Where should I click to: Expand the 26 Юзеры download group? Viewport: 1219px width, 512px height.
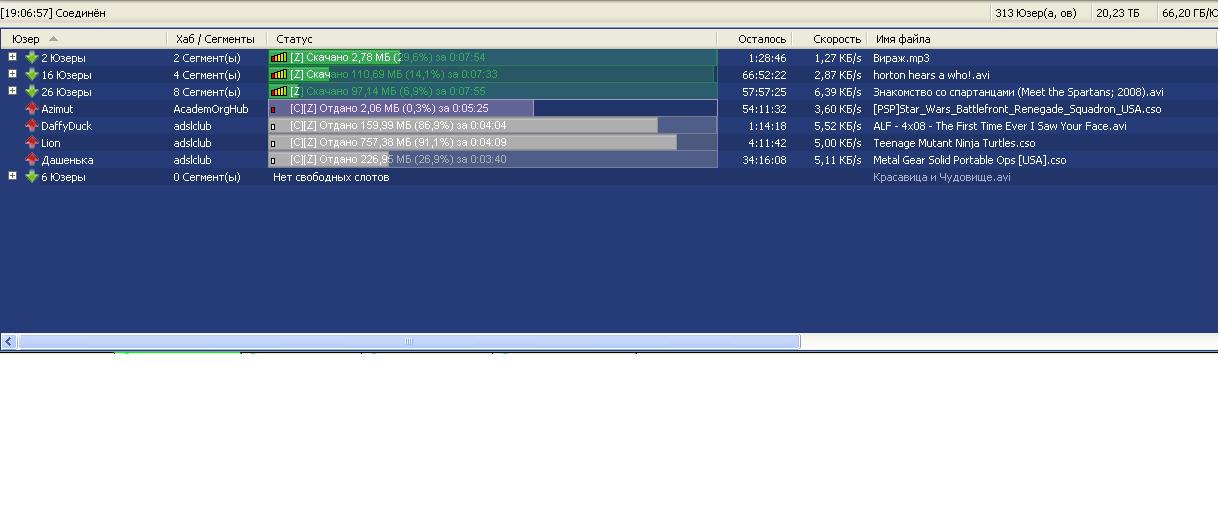coord(12,91)
